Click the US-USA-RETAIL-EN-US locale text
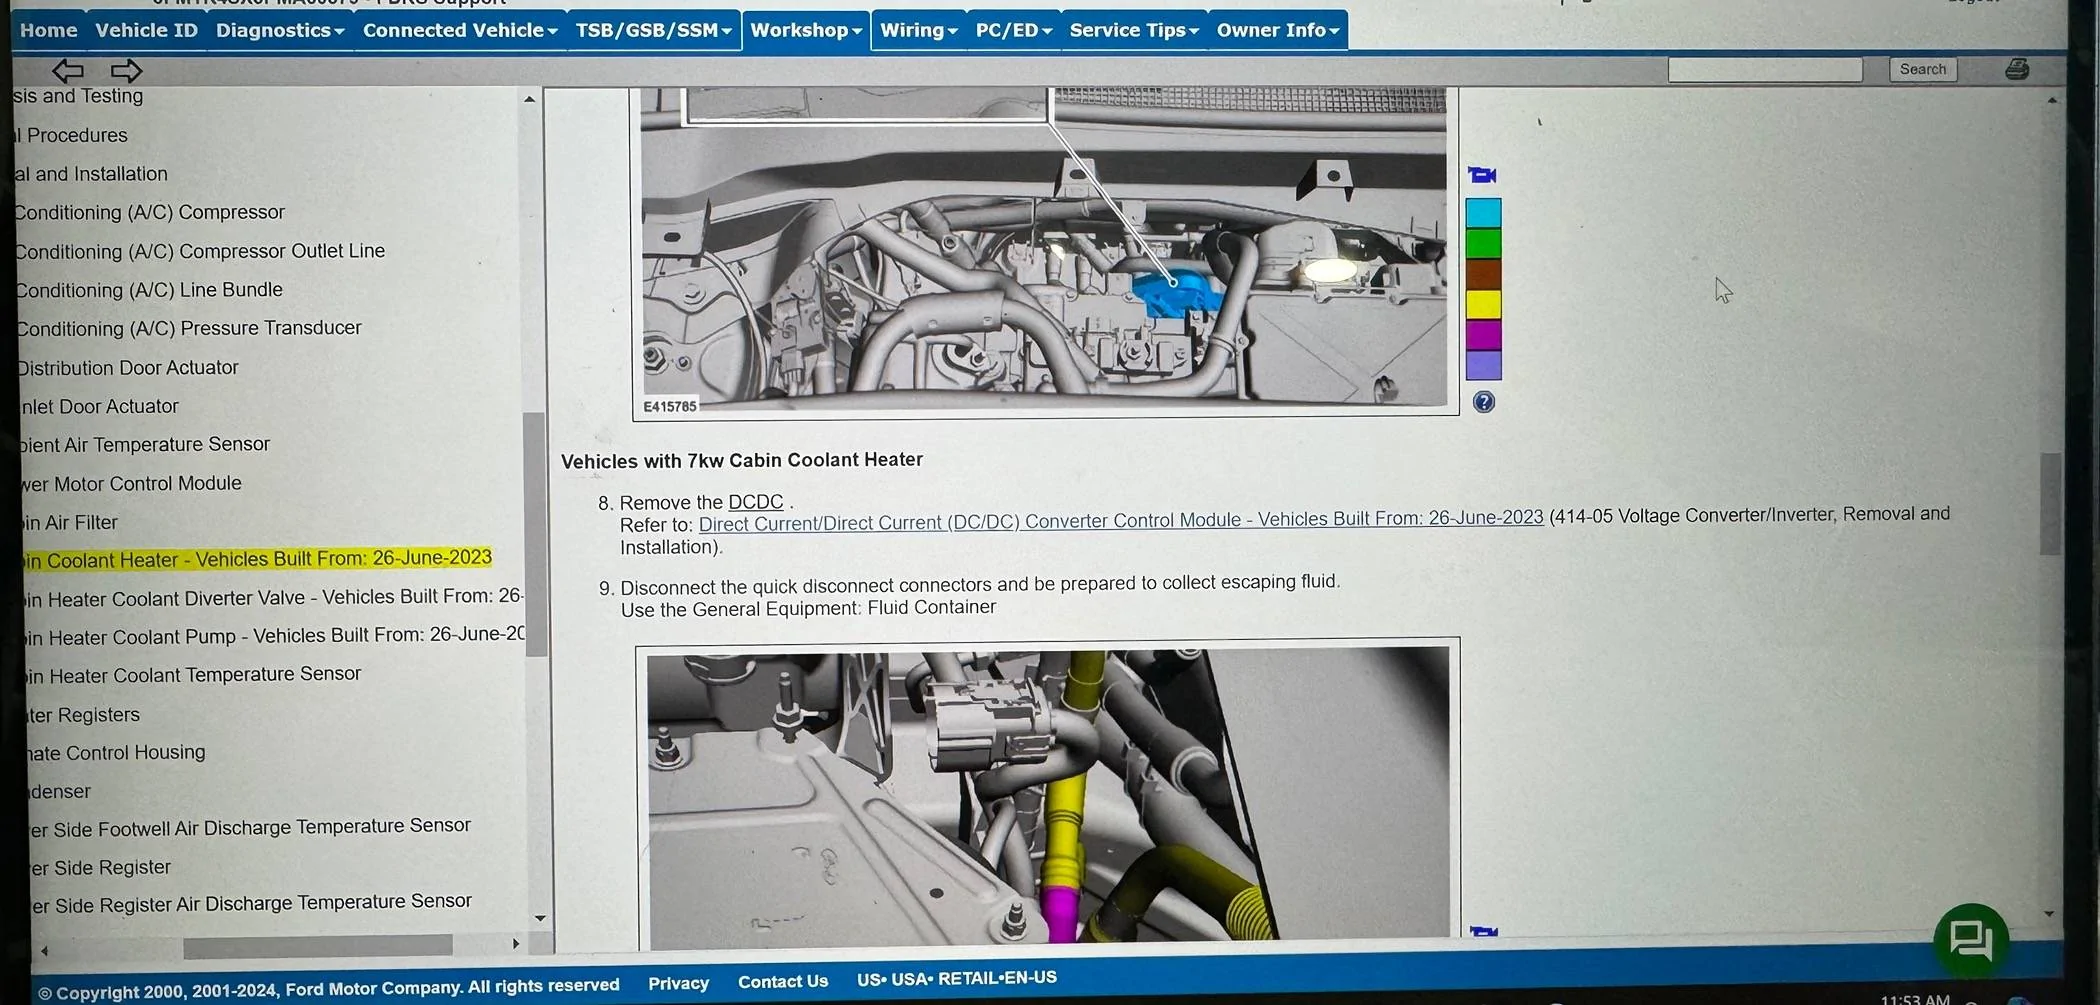Viewport: 2100px width, 1005px height. (x=956, y=978)
